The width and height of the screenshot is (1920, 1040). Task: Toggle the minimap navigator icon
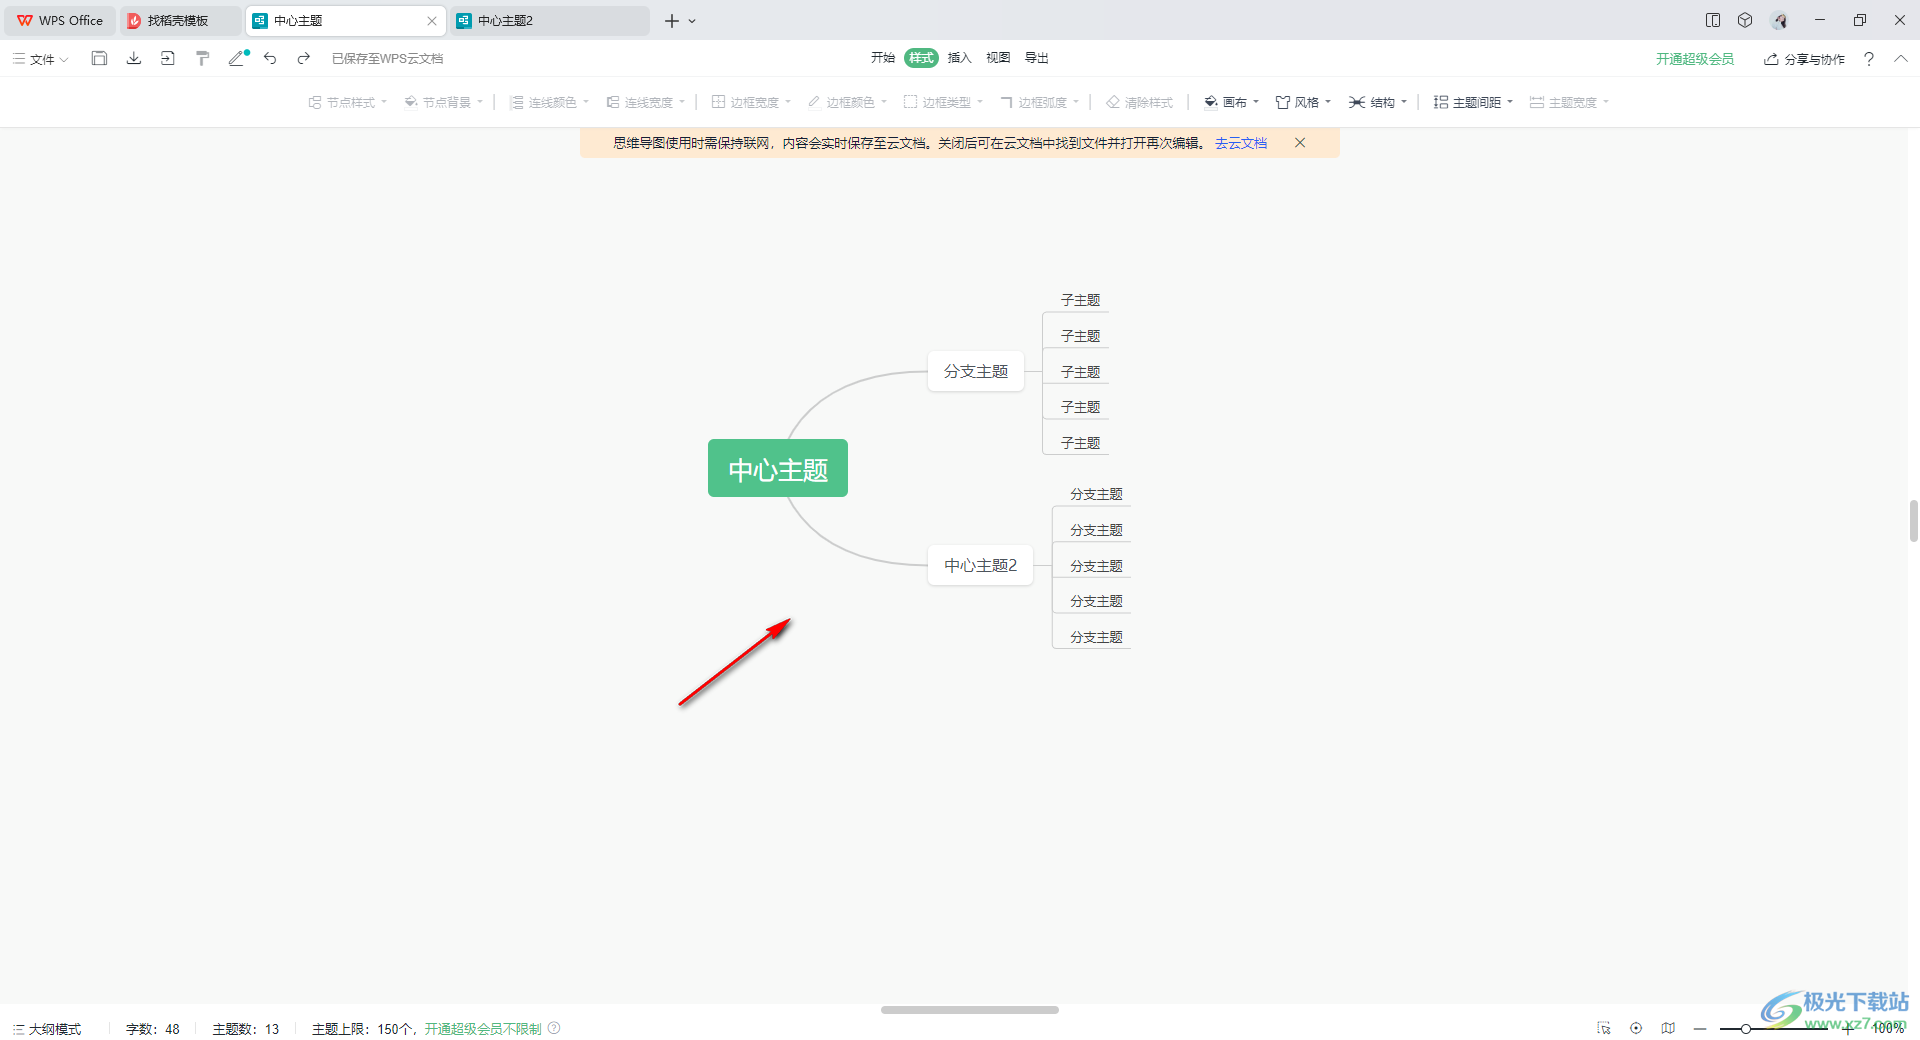coord(1668,1028)
